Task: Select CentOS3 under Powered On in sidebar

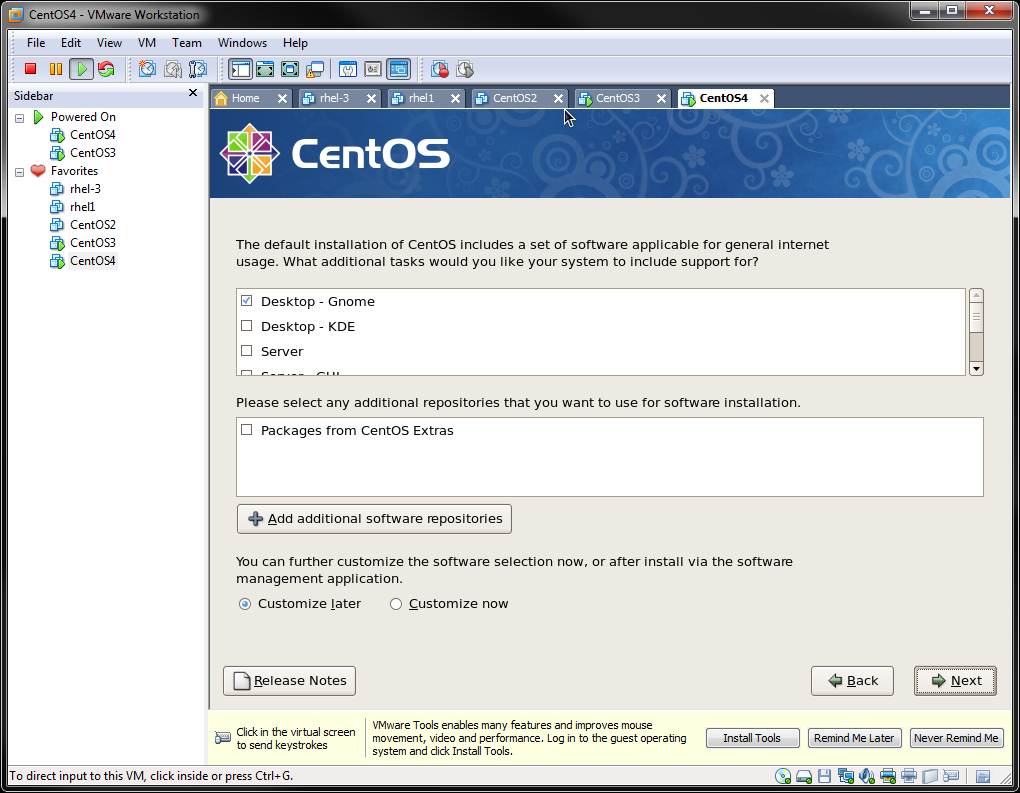Action: (x=92, y=153)
